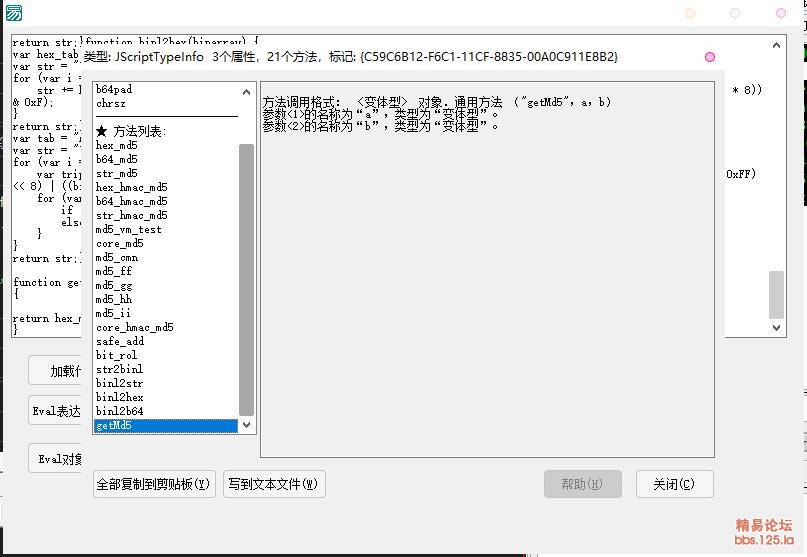Click the code editor scrollbar up arrow
807x557 pixels.
click(778, 45)
